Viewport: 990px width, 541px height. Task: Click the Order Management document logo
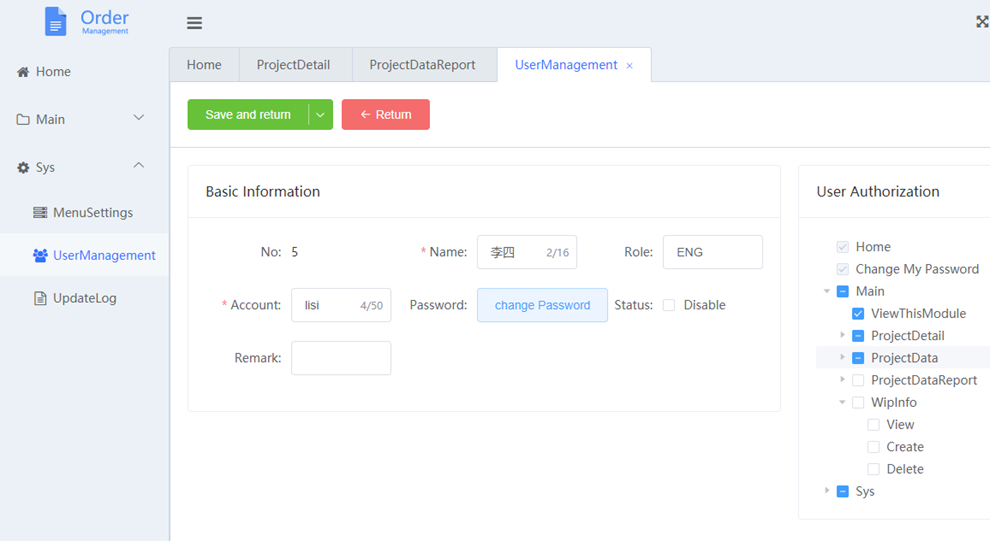pyautogui.click(x=56, y=21)
